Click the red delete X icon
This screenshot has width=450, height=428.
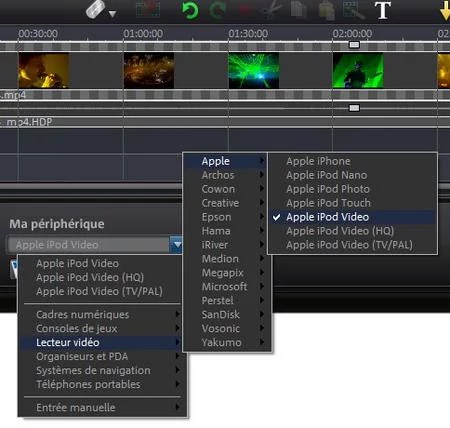(245, 10)
